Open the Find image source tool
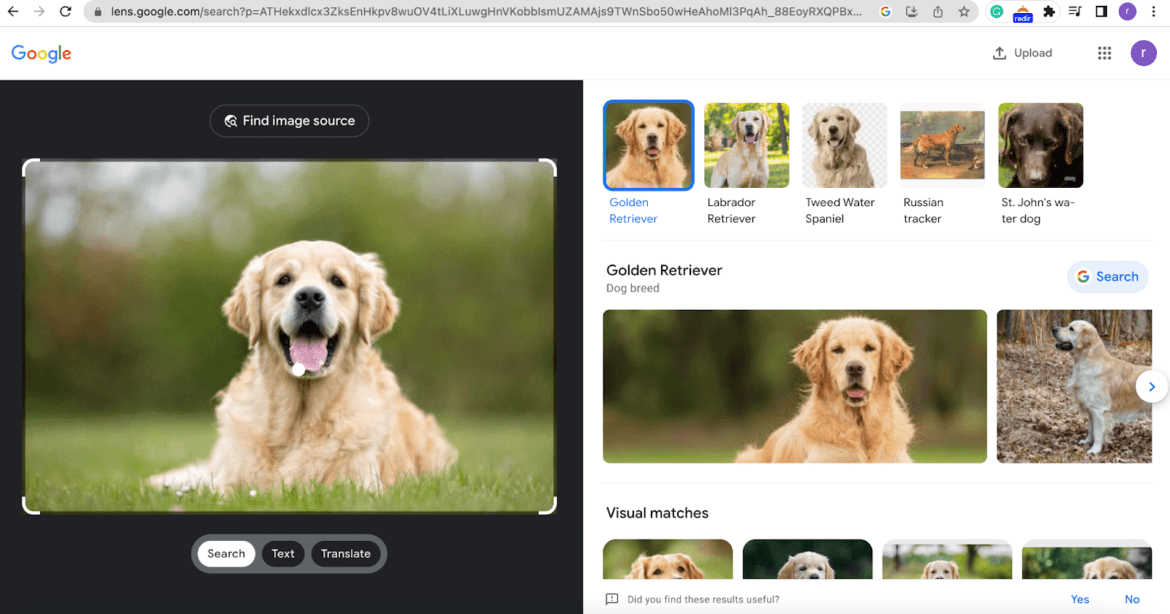Screen dimensions: 1170x614 (289, 120)
